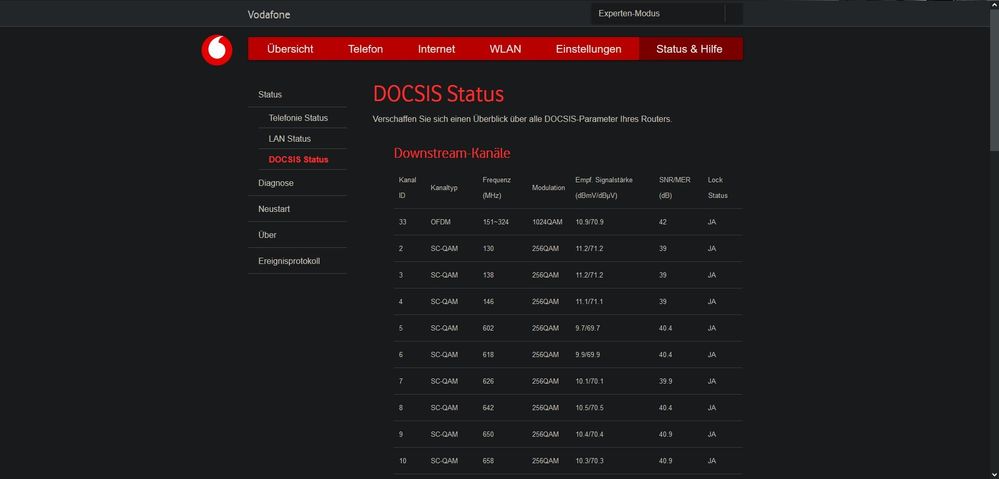Click the SNR/MER (dB) column header
999x479 pixels.
pos(675,188)
